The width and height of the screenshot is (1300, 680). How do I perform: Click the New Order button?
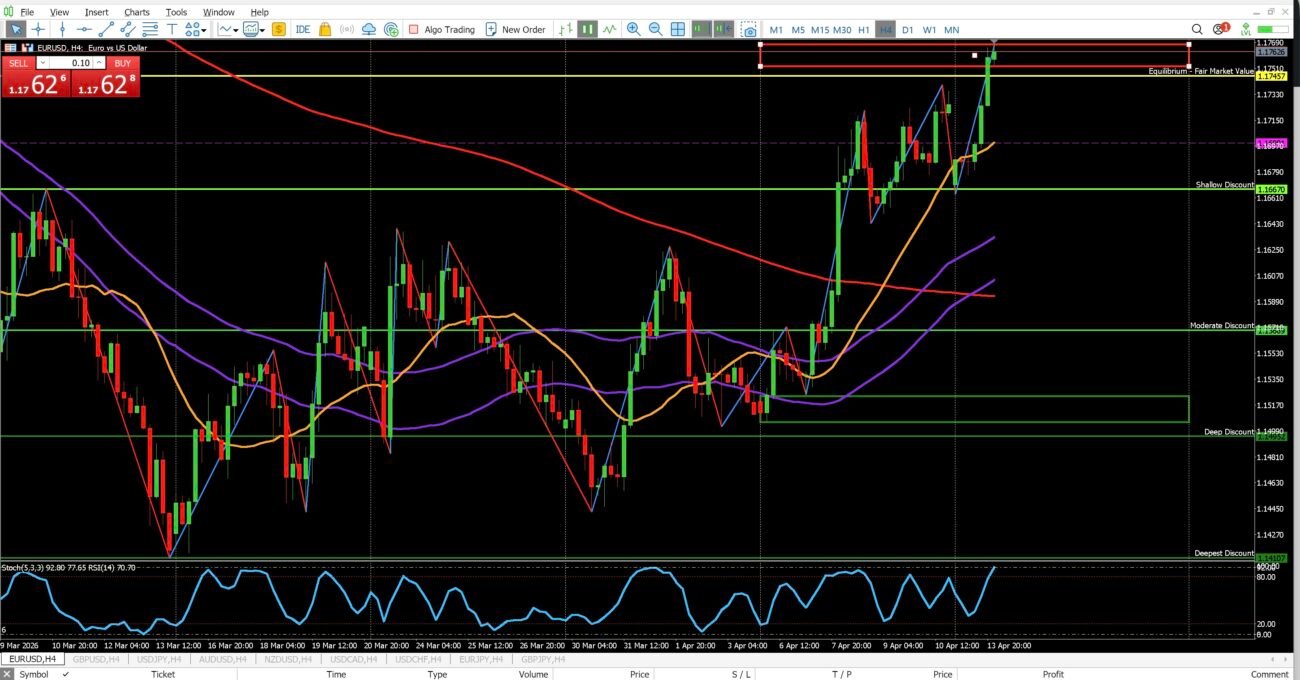click(515, 30)
